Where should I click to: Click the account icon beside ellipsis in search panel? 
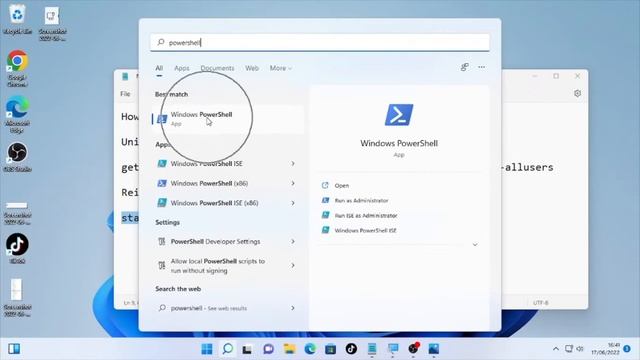[x=464, y=67]
